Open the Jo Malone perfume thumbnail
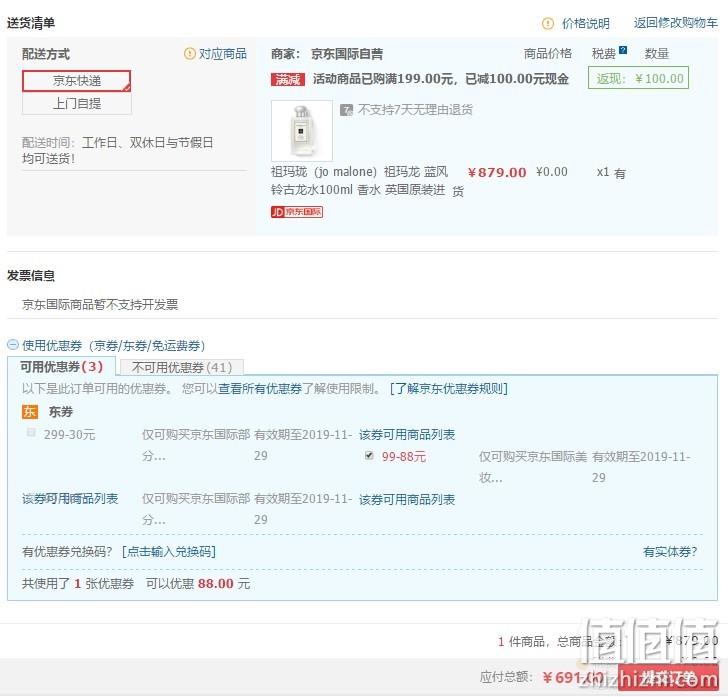The width and height of the screenshot is (728, 697). click(x=302, y=130)
